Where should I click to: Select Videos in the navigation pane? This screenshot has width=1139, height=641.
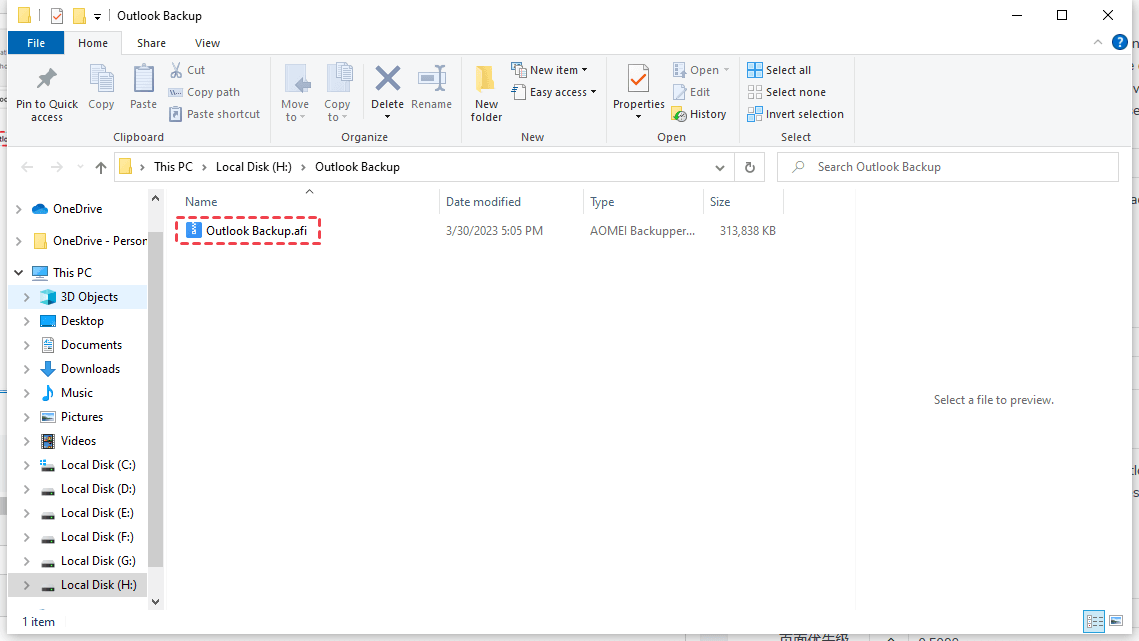78,440
